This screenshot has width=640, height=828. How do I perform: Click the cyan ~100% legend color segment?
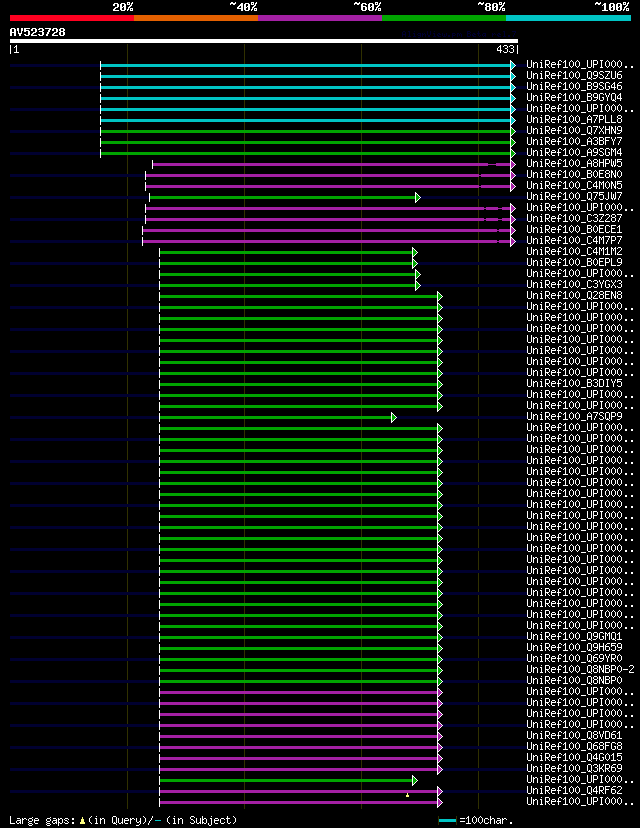point(568,18)
